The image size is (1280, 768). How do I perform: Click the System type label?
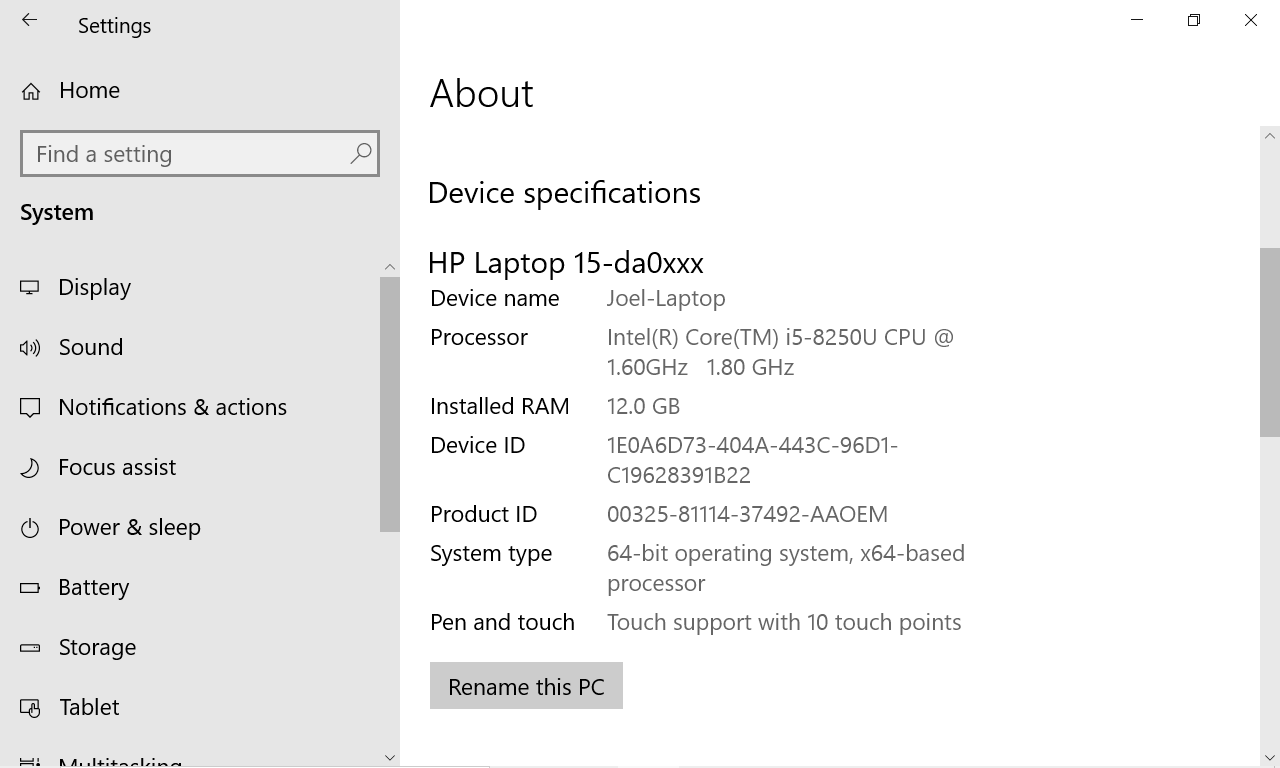491,553
